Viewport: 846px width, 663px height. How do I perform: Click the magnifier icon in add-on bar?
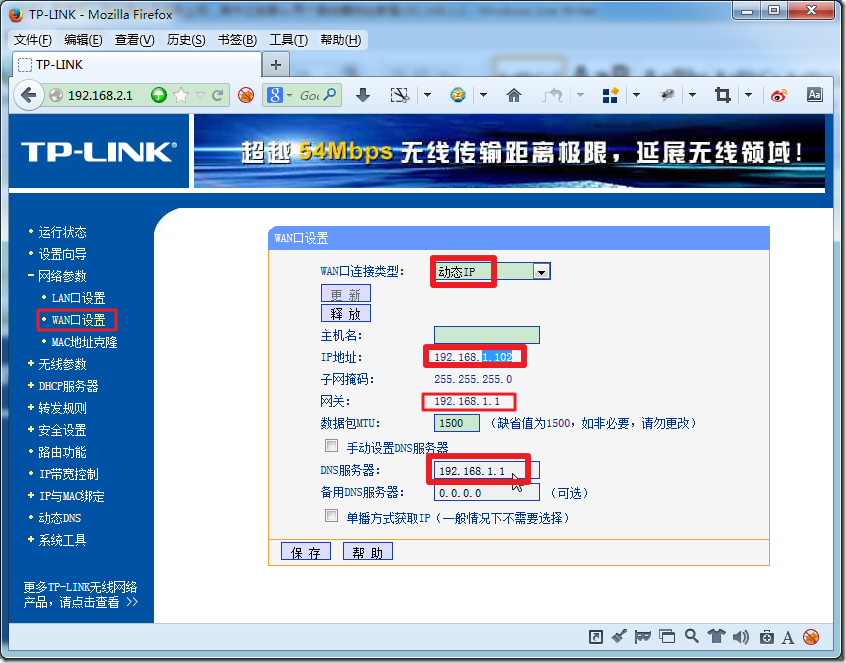tap(692, 637)
